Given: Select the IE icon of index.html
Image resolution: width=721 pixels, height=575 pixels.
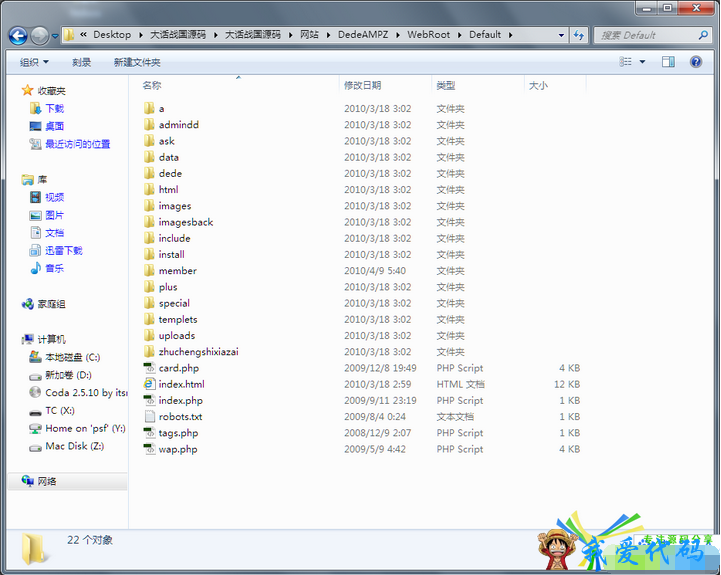Looking at the screenshot, I should pyautogui.click(x=149, y=384).
